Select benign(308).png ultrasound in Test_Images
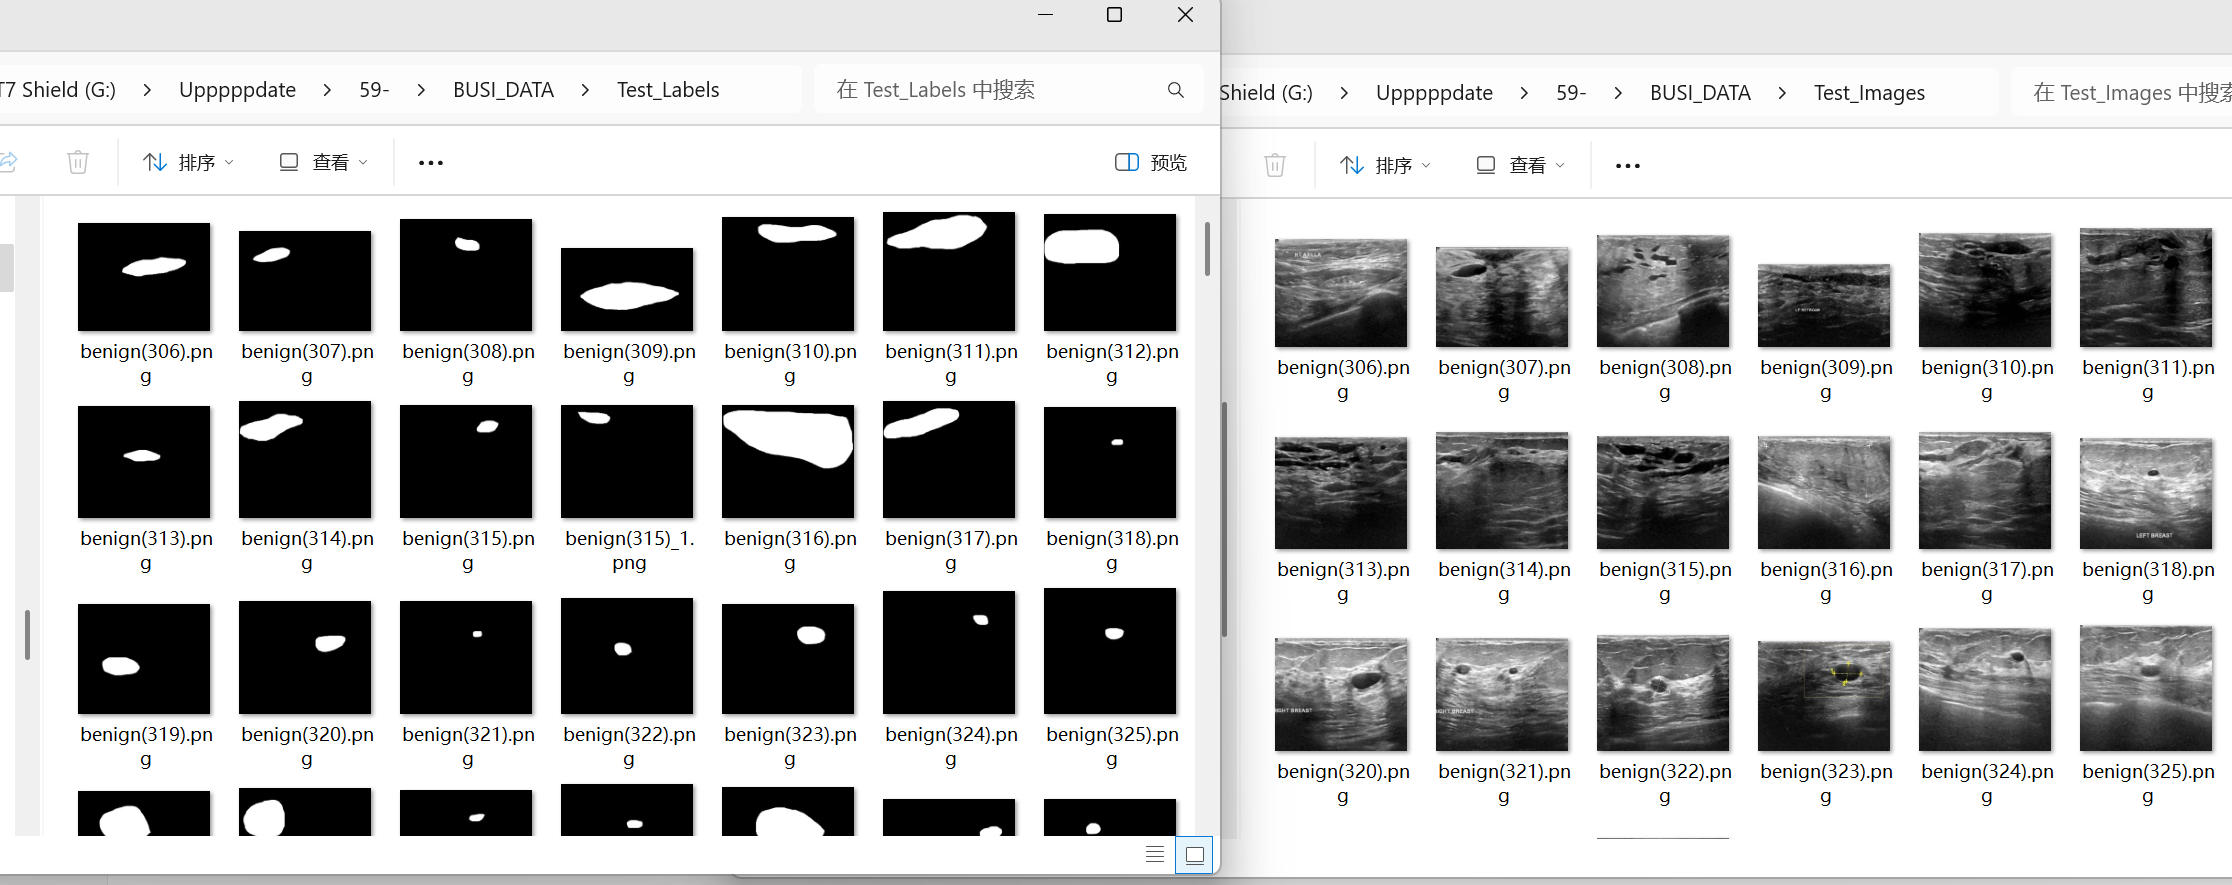Screen dimensions: 2232x885 click(1663, 291)
